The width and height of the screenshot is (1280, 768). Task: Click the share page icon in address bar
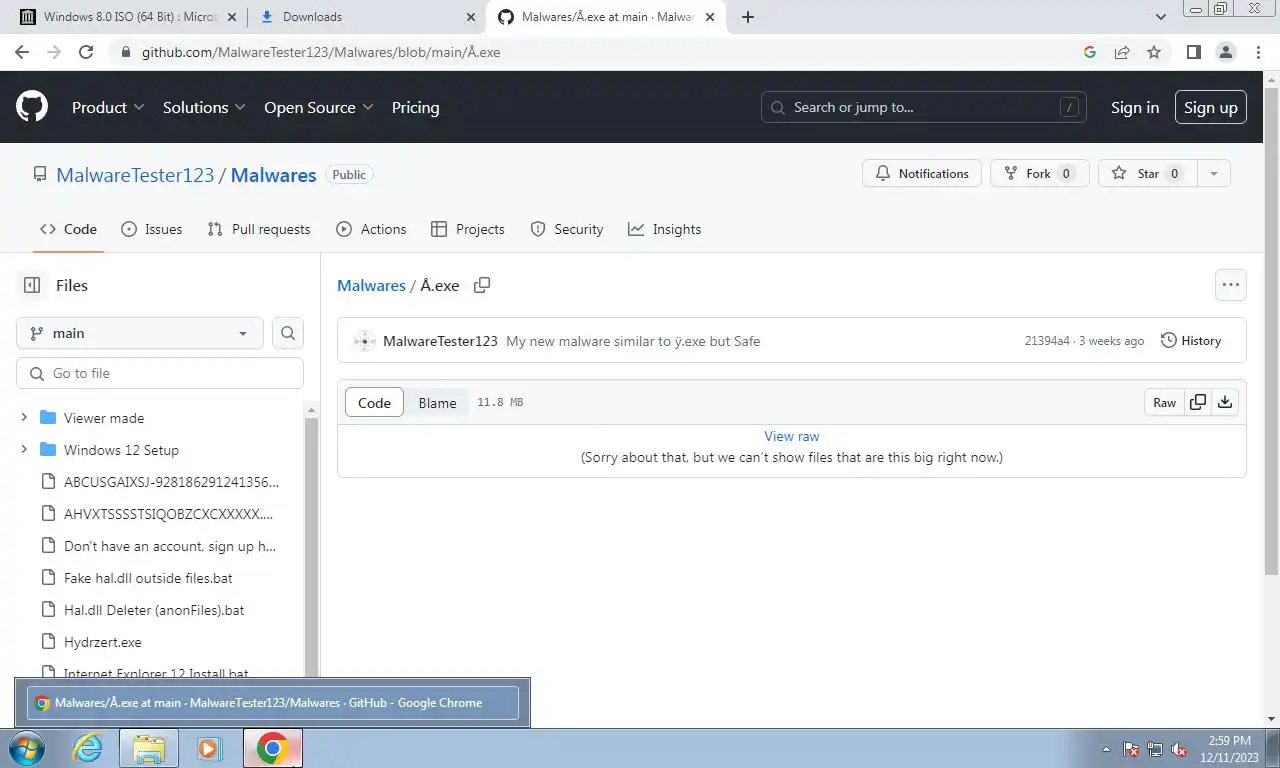[1122, 52]
